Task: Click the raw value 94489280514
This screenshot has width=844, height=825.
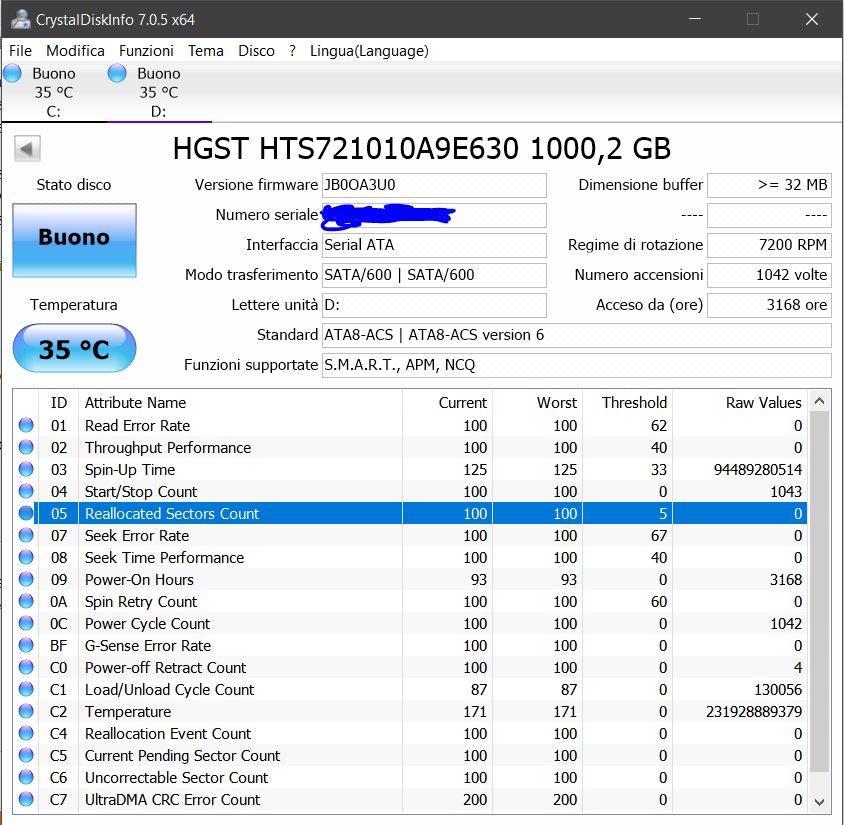Action: click(x=758, y=470)
